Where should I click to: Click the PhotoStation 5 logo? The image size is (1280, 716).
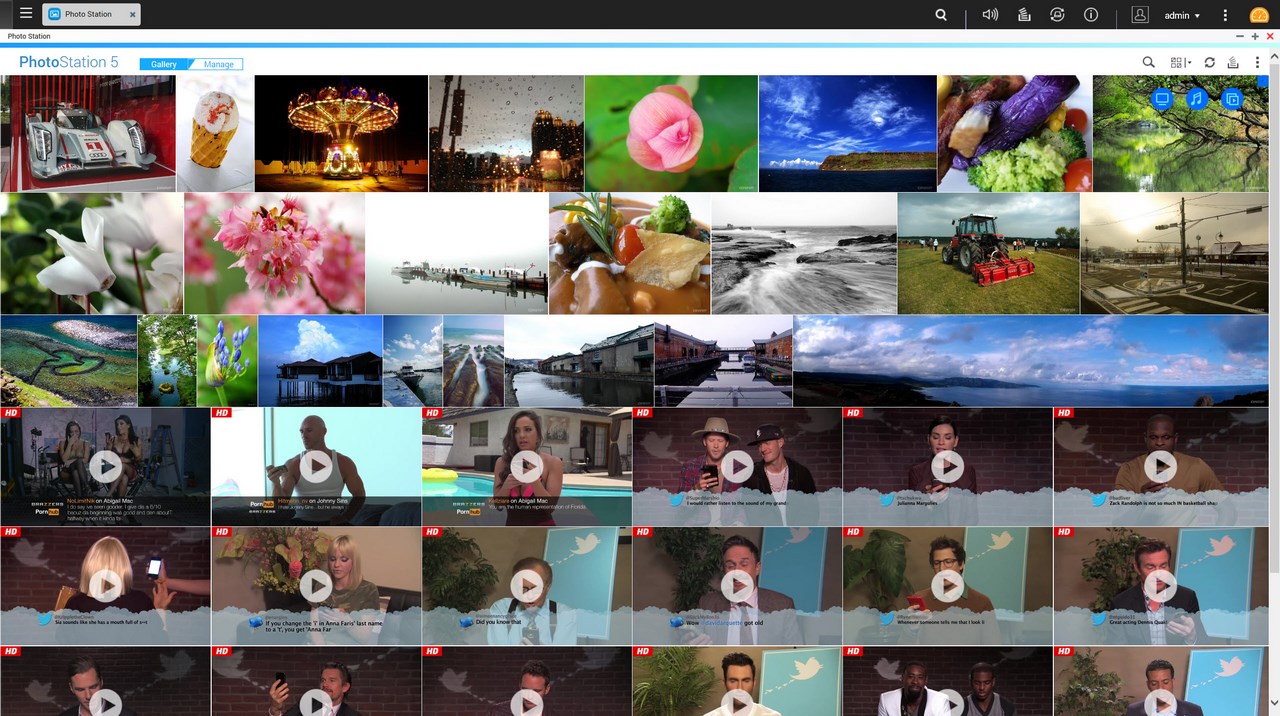point(69,62)
